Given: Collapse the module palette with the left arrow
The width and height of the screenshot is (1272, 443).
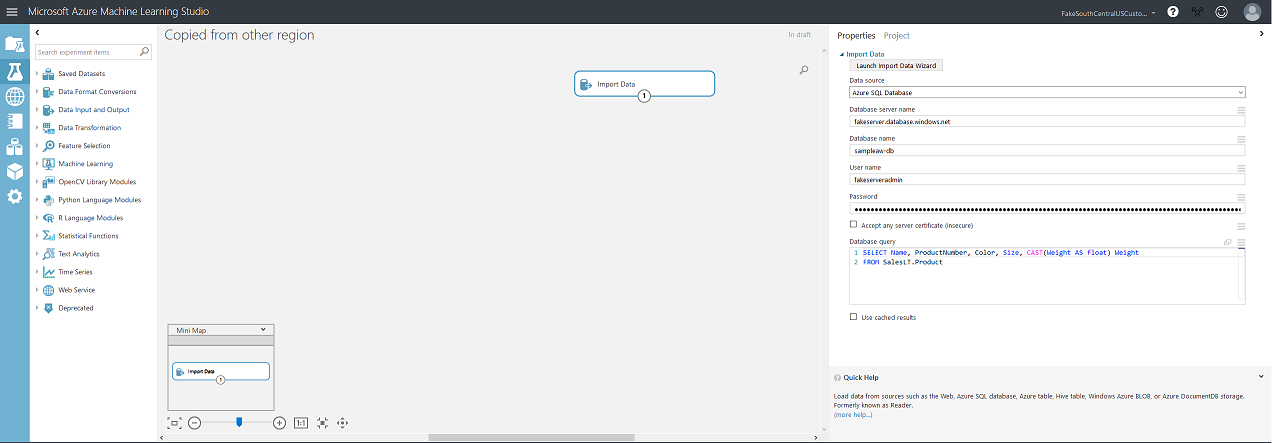Looking at the screenshot, I should pyautogui.click(x=37, y=34).
